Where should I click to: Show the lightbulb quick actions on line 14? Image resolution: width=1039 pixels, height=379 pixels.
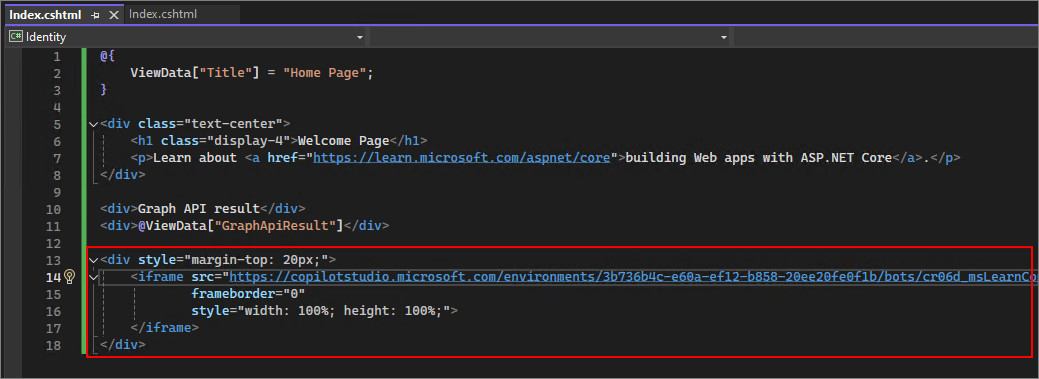pyautogui.click(x=70, y=277)
